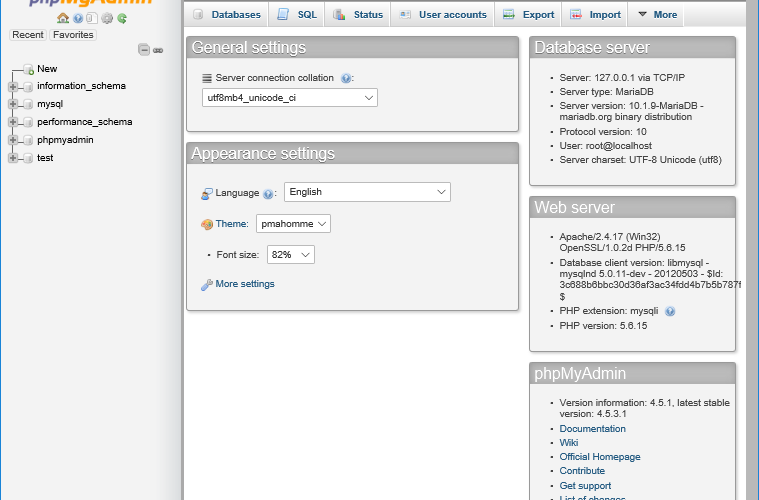This screenshot has height=500, width=759.
Task: Open the Theme link label
Action: (232, 224)
